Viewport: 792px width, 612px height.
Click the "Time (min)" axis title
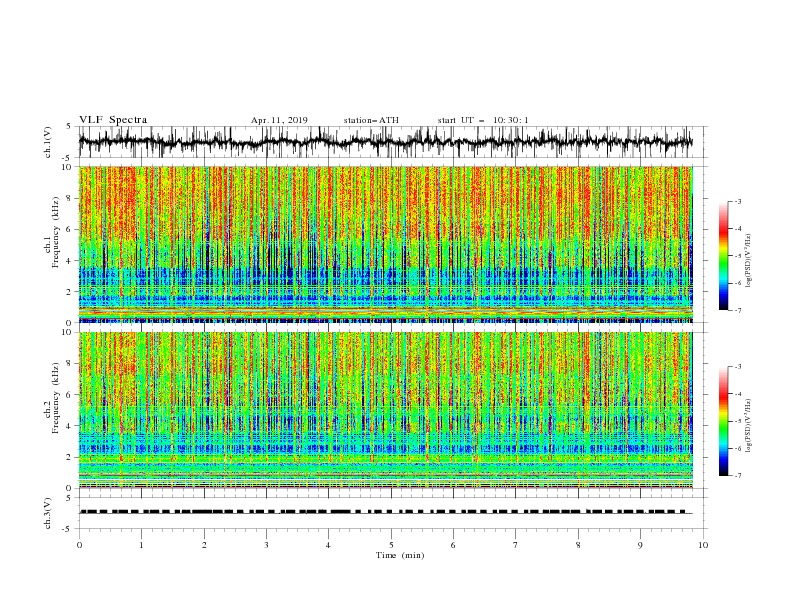coord(400,555)
